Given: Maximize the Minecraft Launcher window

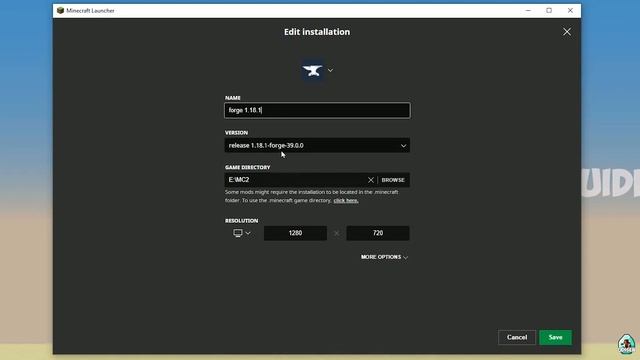Looking at the screenshot, I should click(549, 11).
